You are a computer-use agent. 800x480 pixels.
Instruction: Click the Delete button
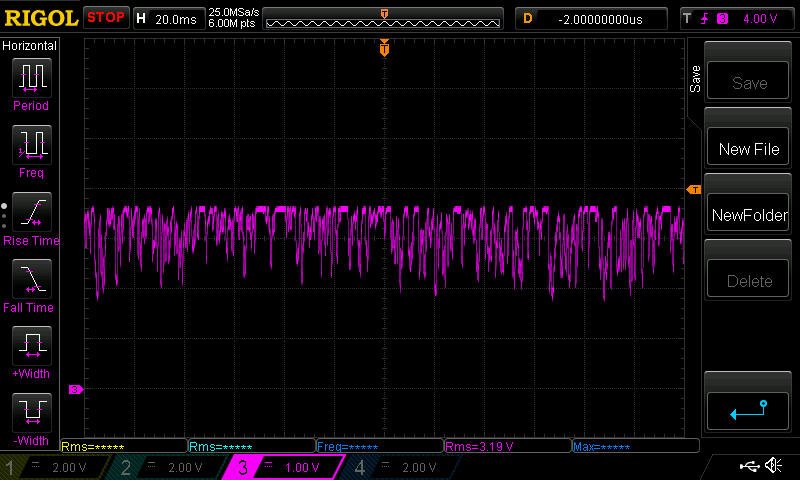(748, 279)
